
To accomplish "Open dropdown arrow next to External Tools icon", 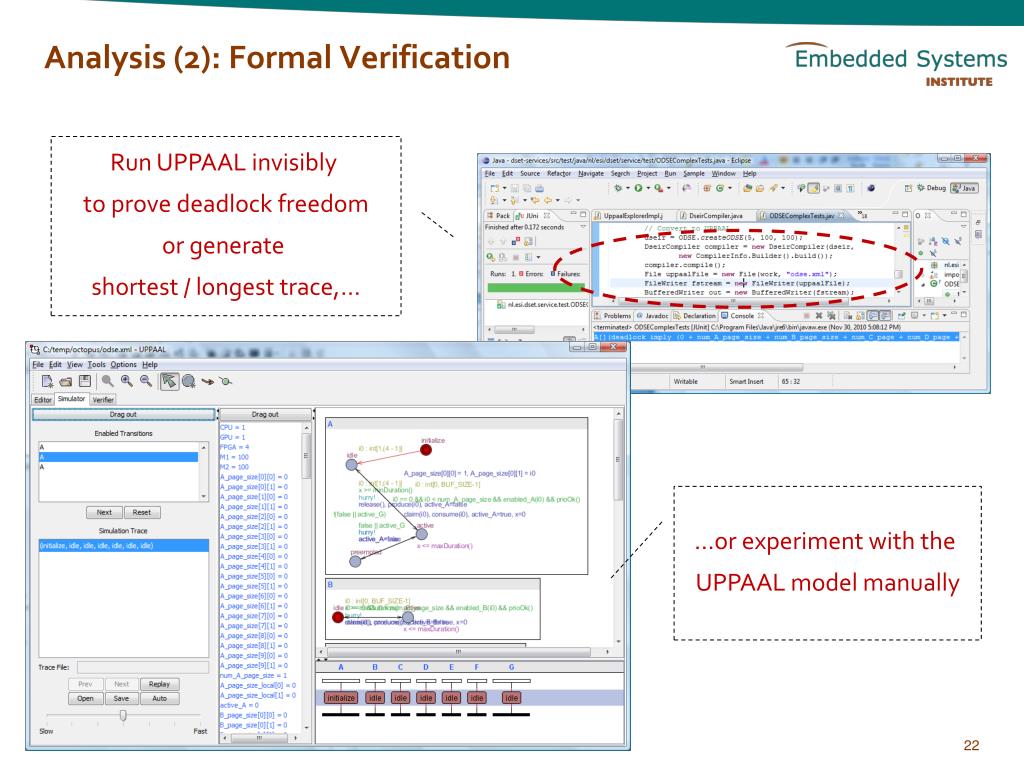I will tap(669, 188).
